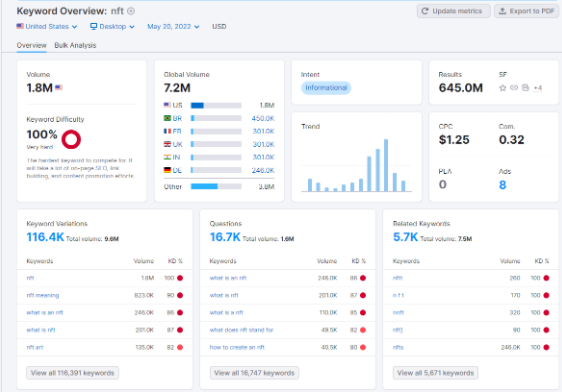View all 5,671 keywords

(435, 373)
